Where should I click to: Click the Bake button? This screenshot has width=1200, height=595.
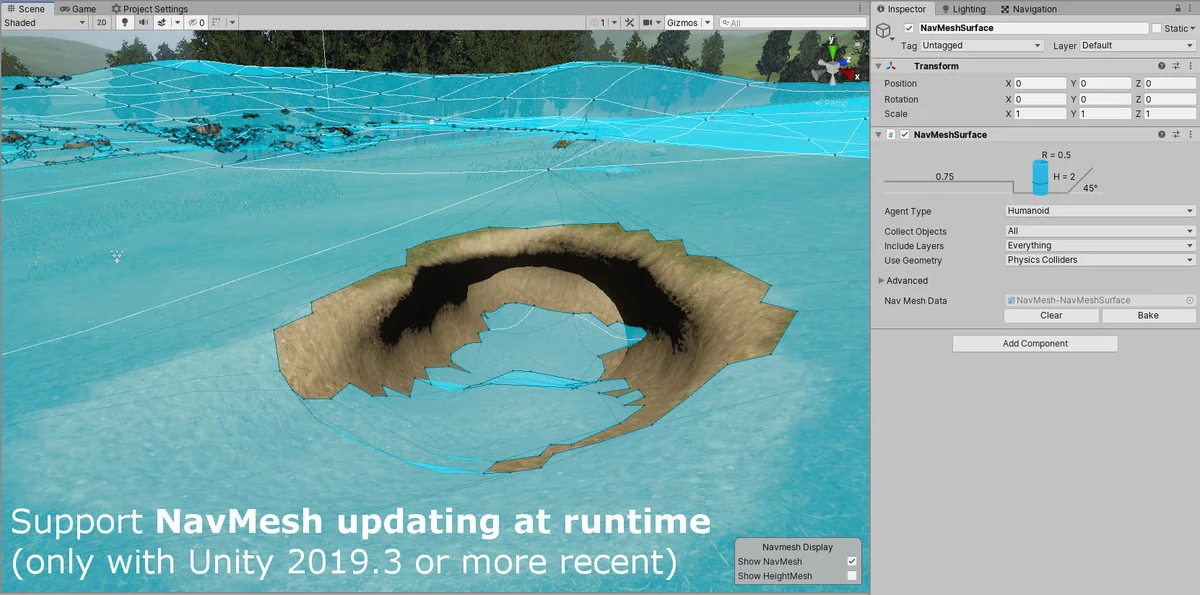[1147, 315]
